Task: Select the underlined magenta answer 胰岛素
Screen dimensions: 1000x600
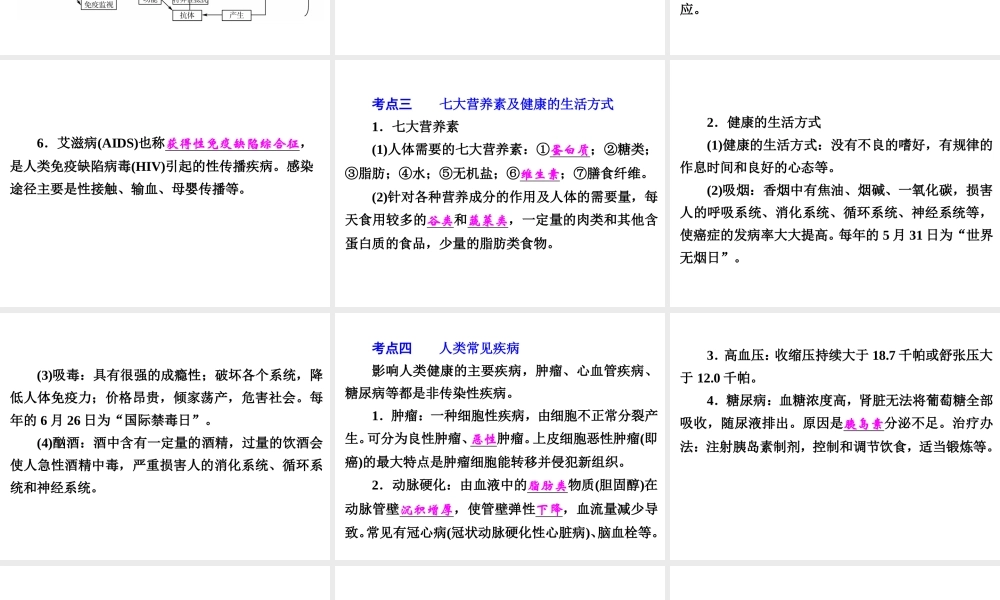Action: (864, 424)
